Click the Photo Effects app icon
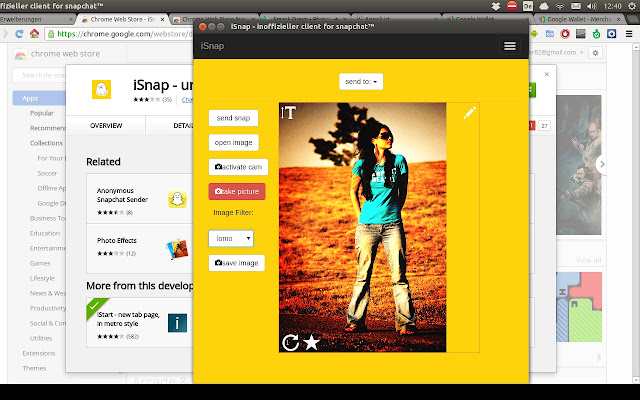 pos(178,249)
